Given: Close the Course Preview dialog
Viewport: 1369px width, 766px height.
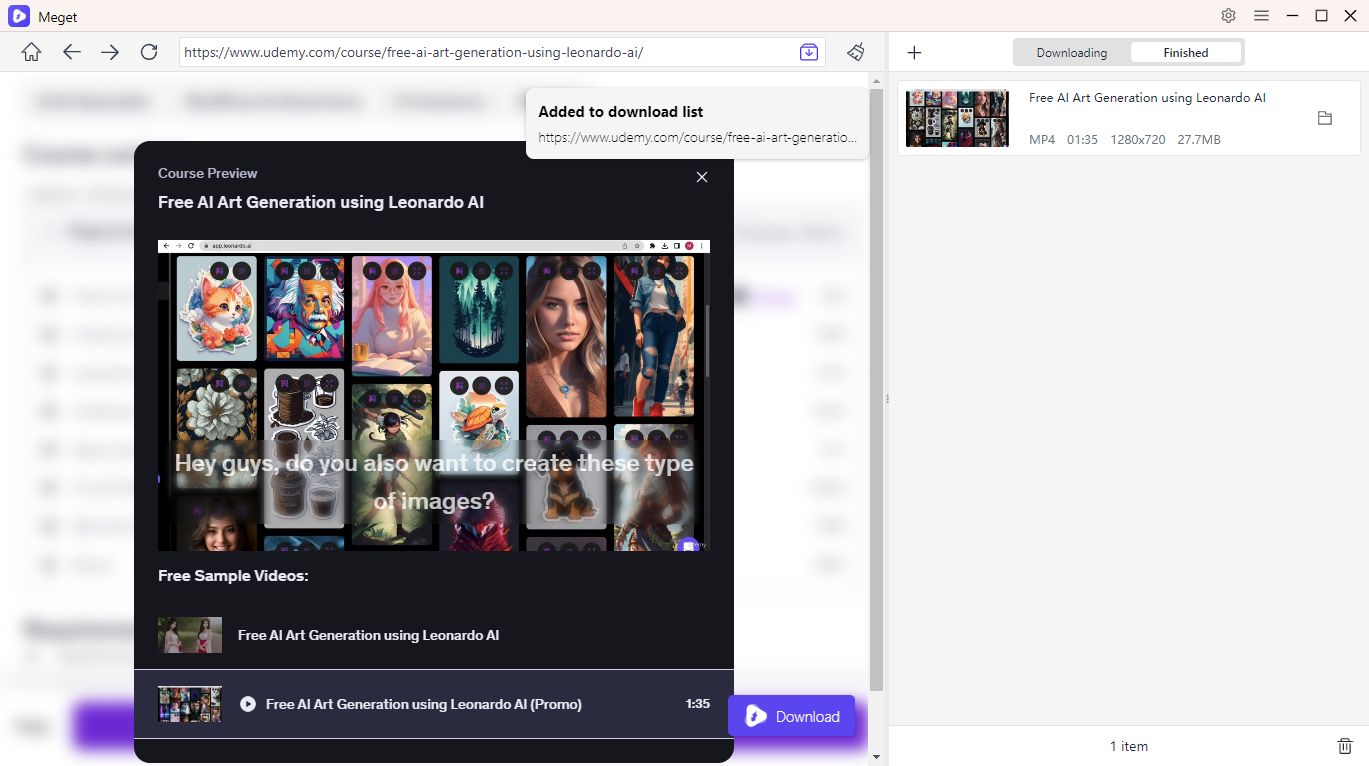Looking at the screenshot, I should (x=702, y=177).
